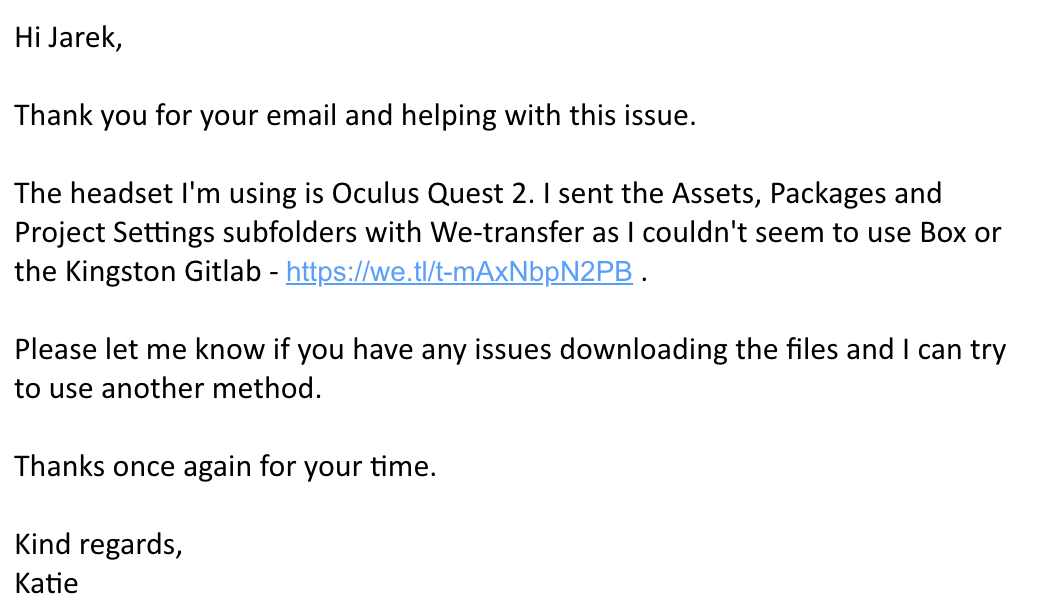Screen dimensions: 1062x610
Task: Open the we.tl WeTransfer link
Action: [x=459, y=273]
